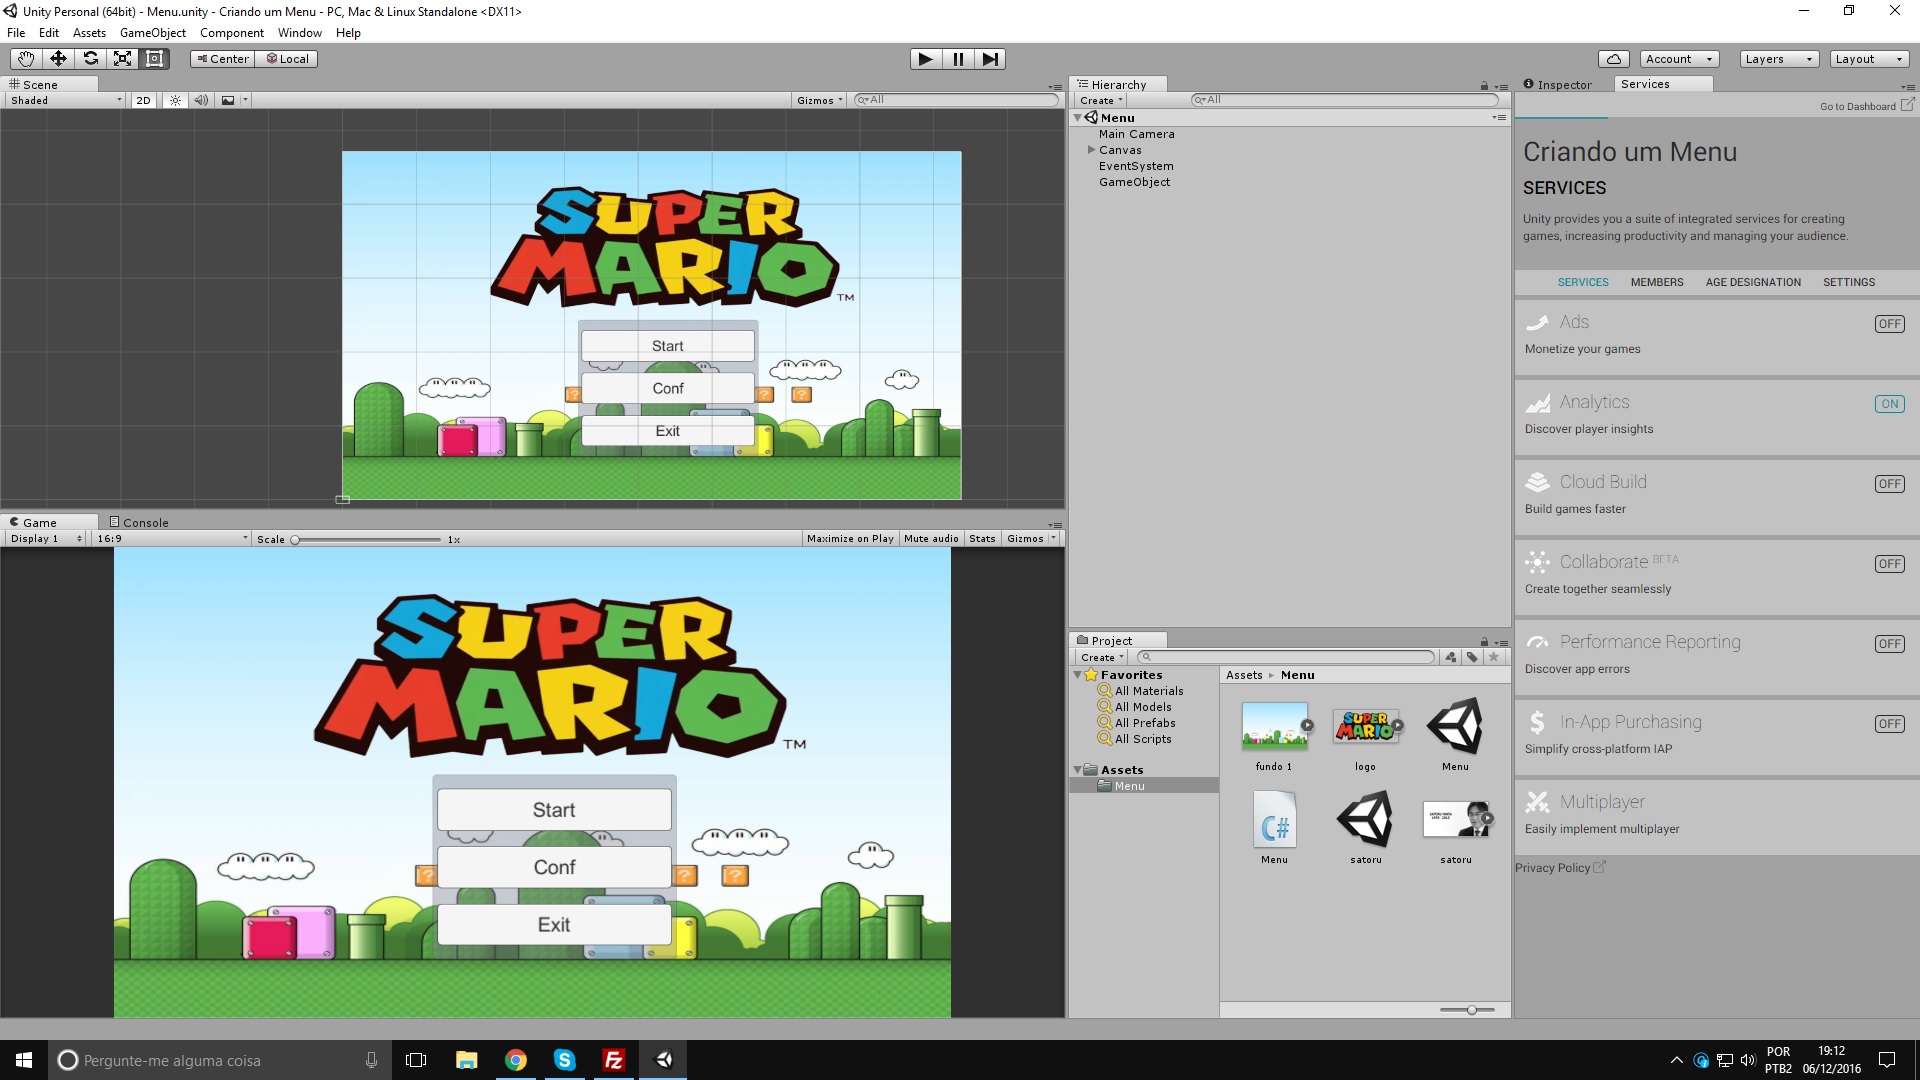Select the Hand tool in toolbar
This screenshot has width=1920, height=1080.
click(x=26, y=59)
